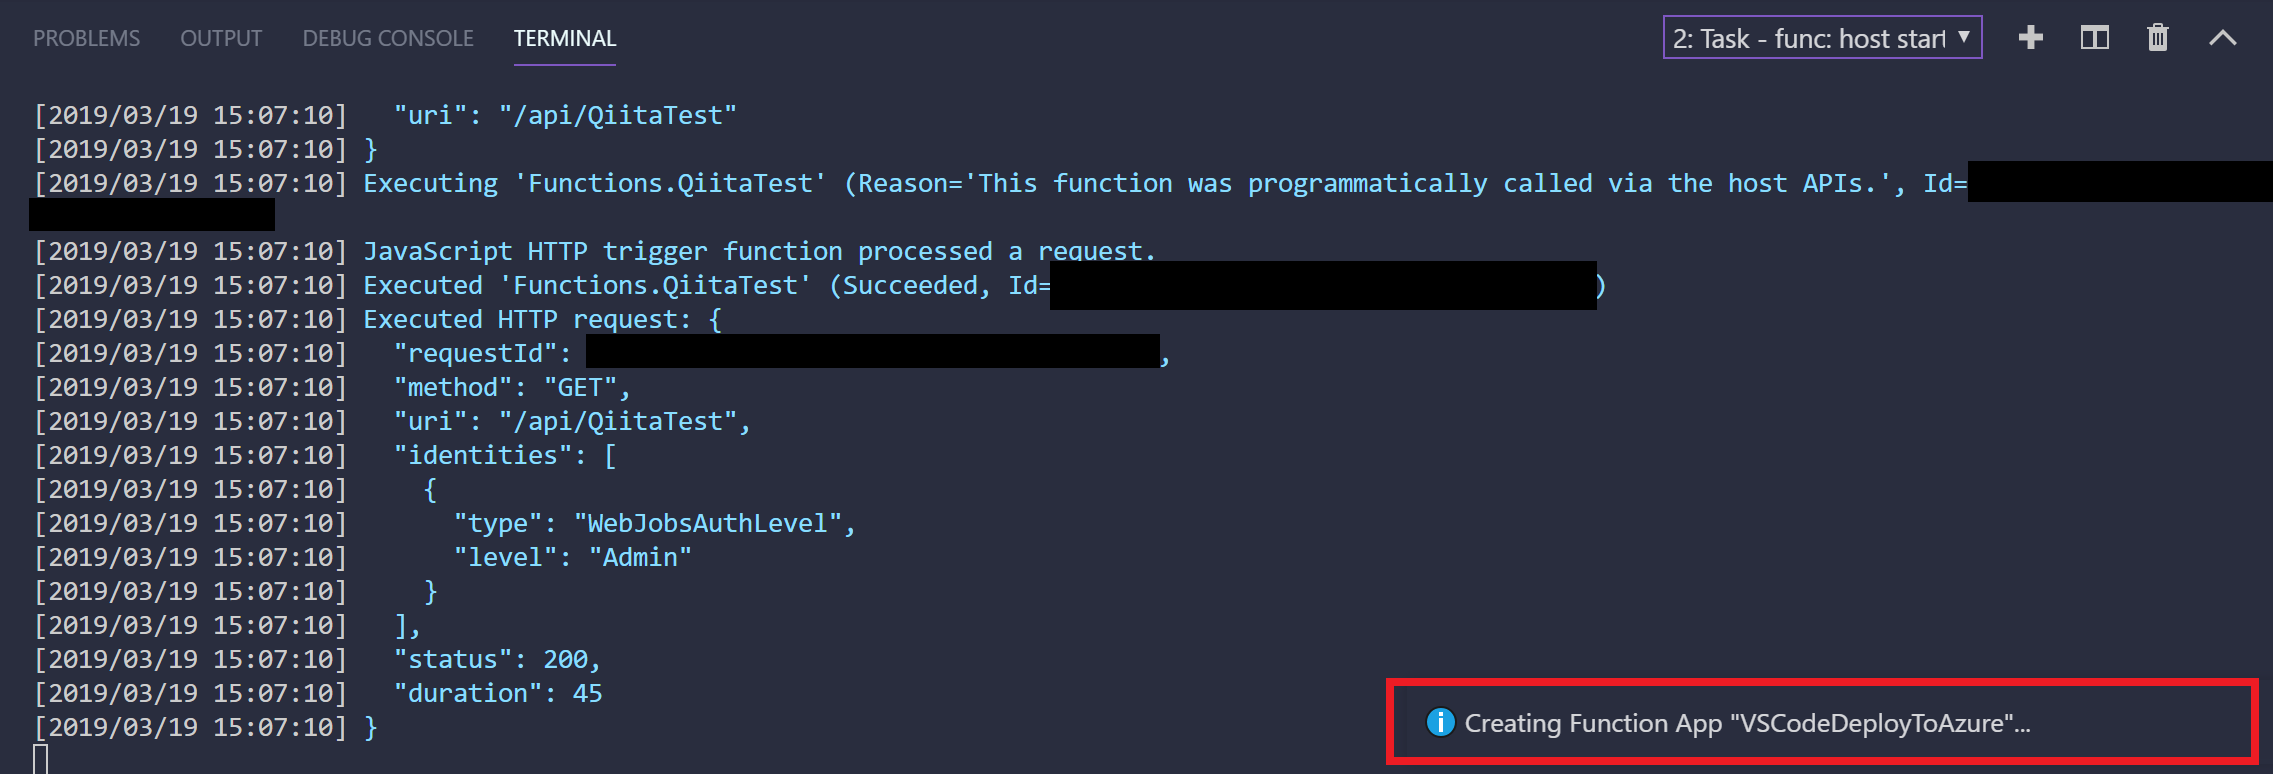The image size is (2273, 774).
Task: Open a new integrated terminal with the plus icon
Action: click(2030, 37)
